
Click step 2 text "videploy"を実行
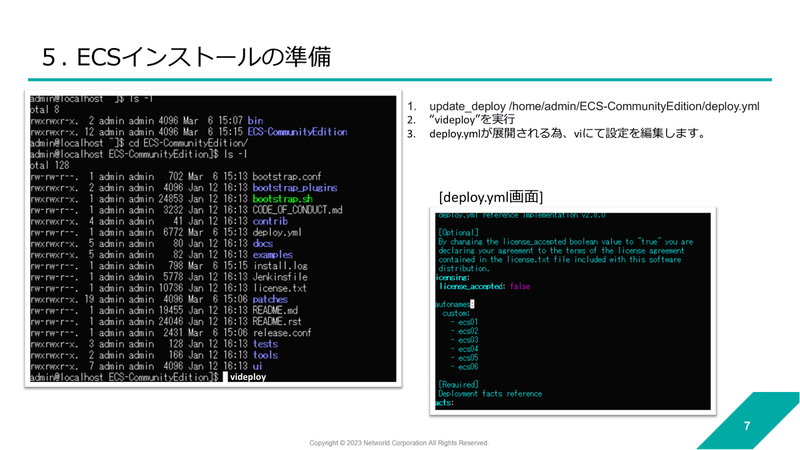(472, 119)
